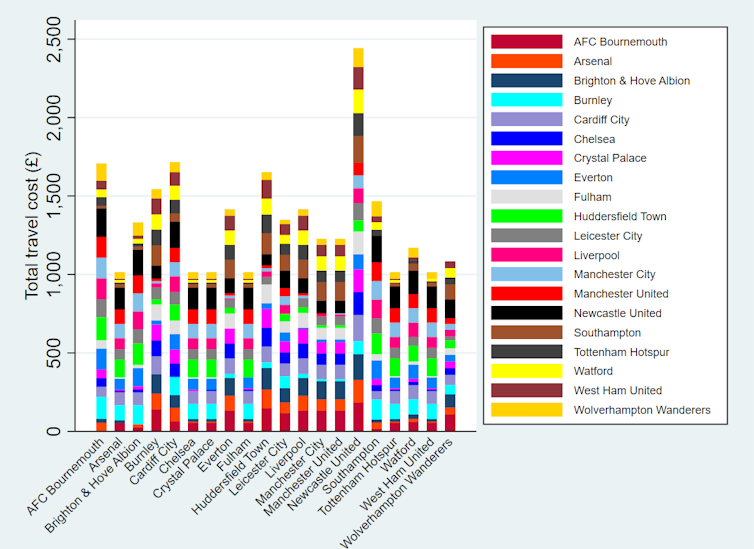Image resolution: width=754 pixels, height=549 pixels.
Task: Click the Newcastle United black legend swatch
Action: [527, 313]
